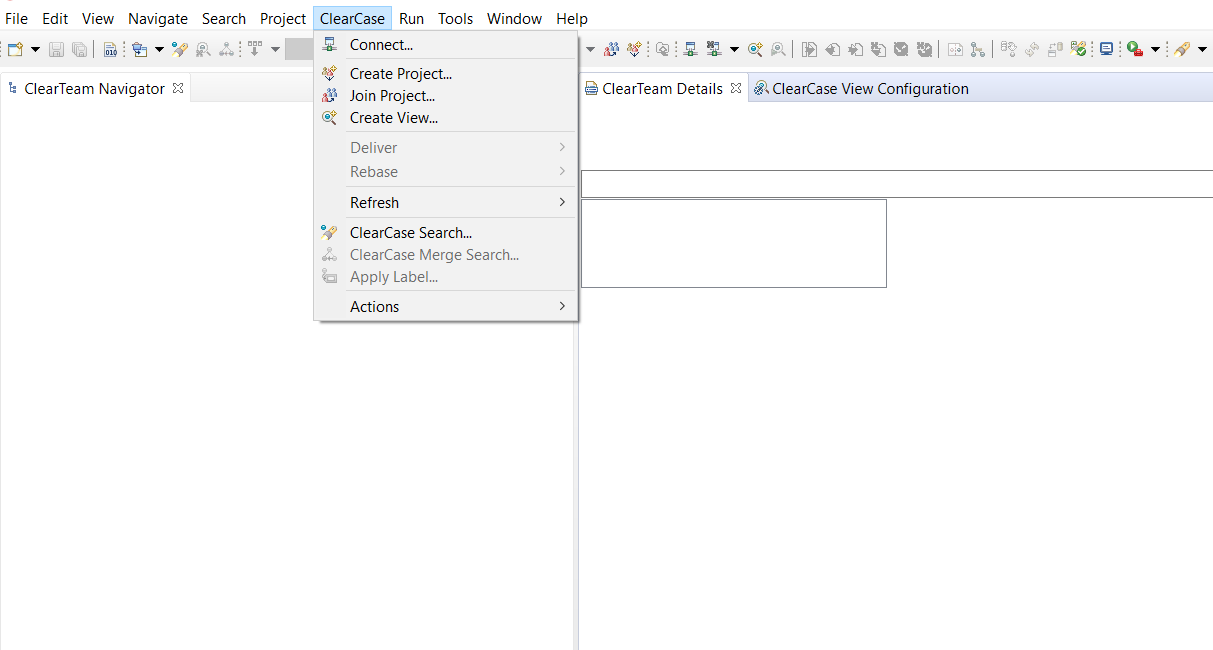Viewport: 1213px width, 650px height.
Task: Choose ClearCase Search... menu entry
Action: click(x=446, y=233)
